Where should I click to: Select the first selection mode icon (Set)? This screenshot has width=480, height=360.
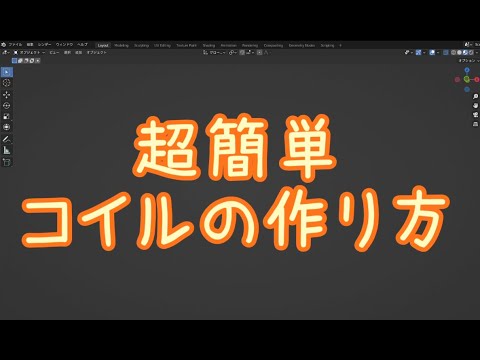14,61
